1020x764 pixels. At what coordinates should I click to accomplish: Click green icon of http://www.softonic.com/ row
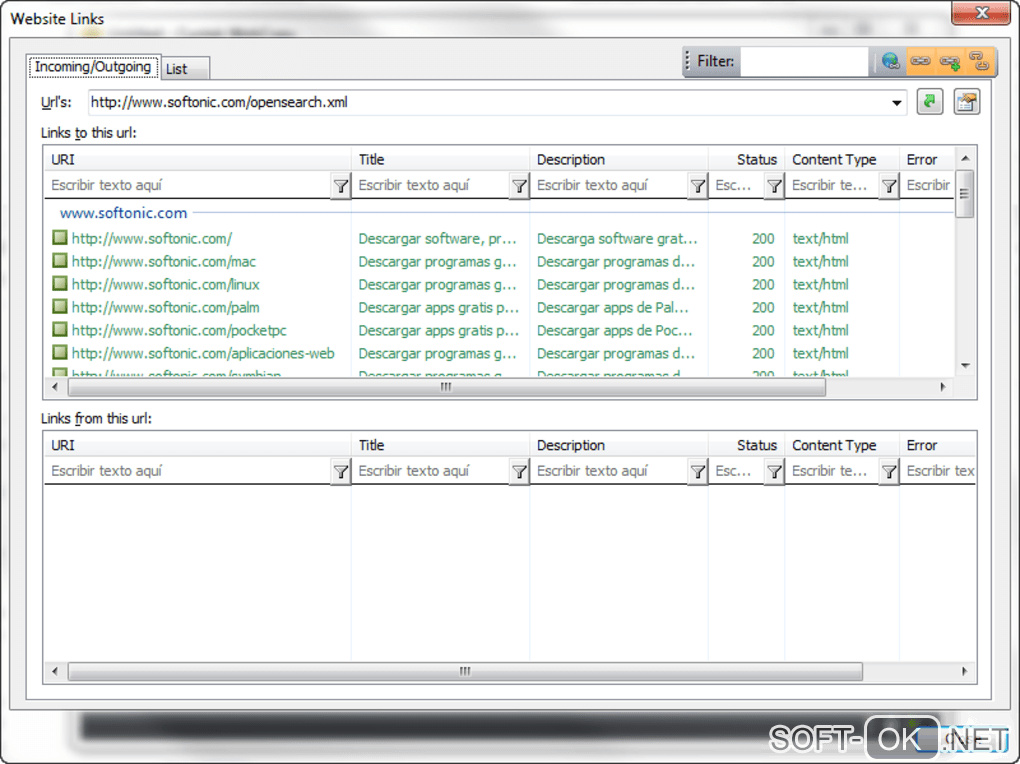[x=60, y=238]
